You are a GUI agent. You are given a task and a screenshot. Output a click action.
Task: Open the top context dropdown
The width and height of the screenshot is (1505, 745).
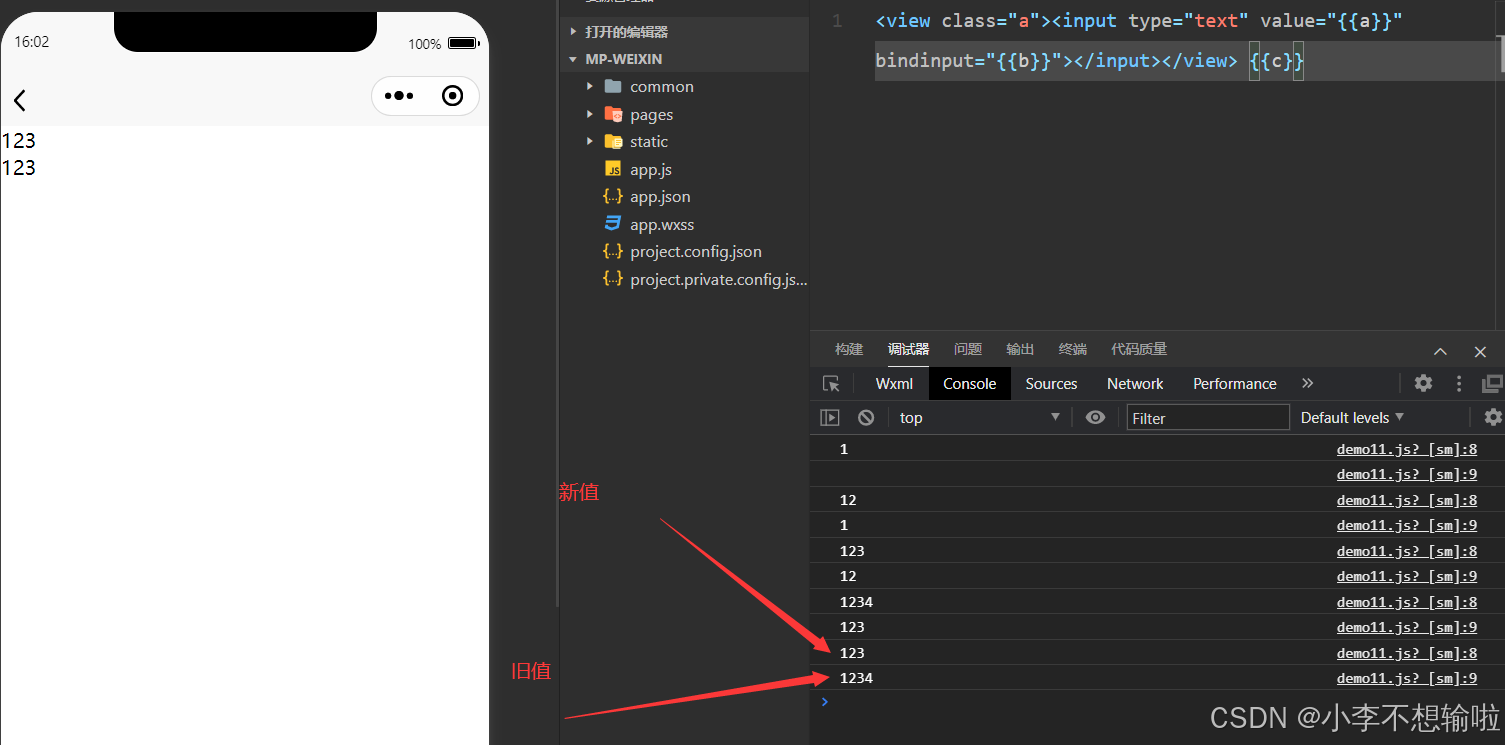[979, 417]
